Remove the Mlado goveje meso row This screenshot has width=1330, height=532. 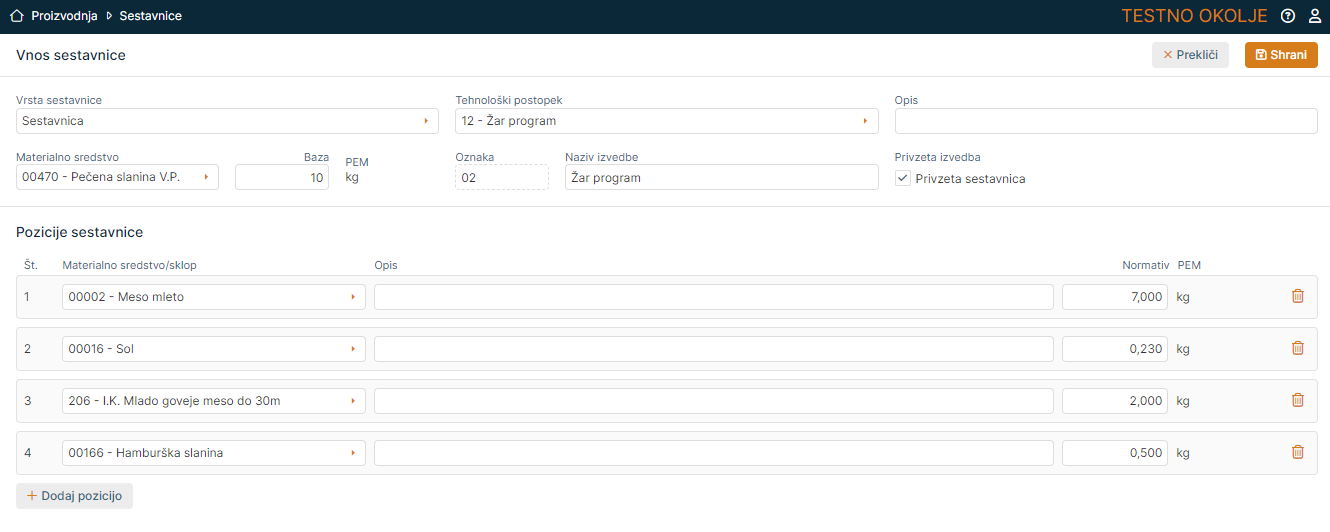pos(1298,400)
